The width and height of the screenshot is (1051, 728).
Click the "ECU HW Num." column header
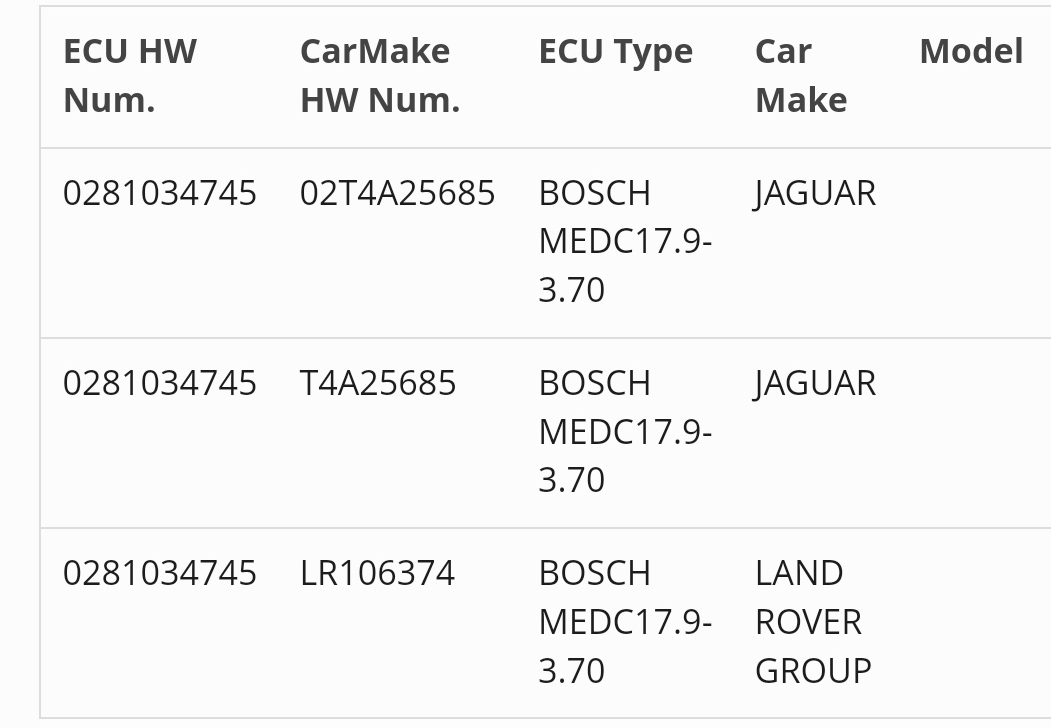[130, 76]
